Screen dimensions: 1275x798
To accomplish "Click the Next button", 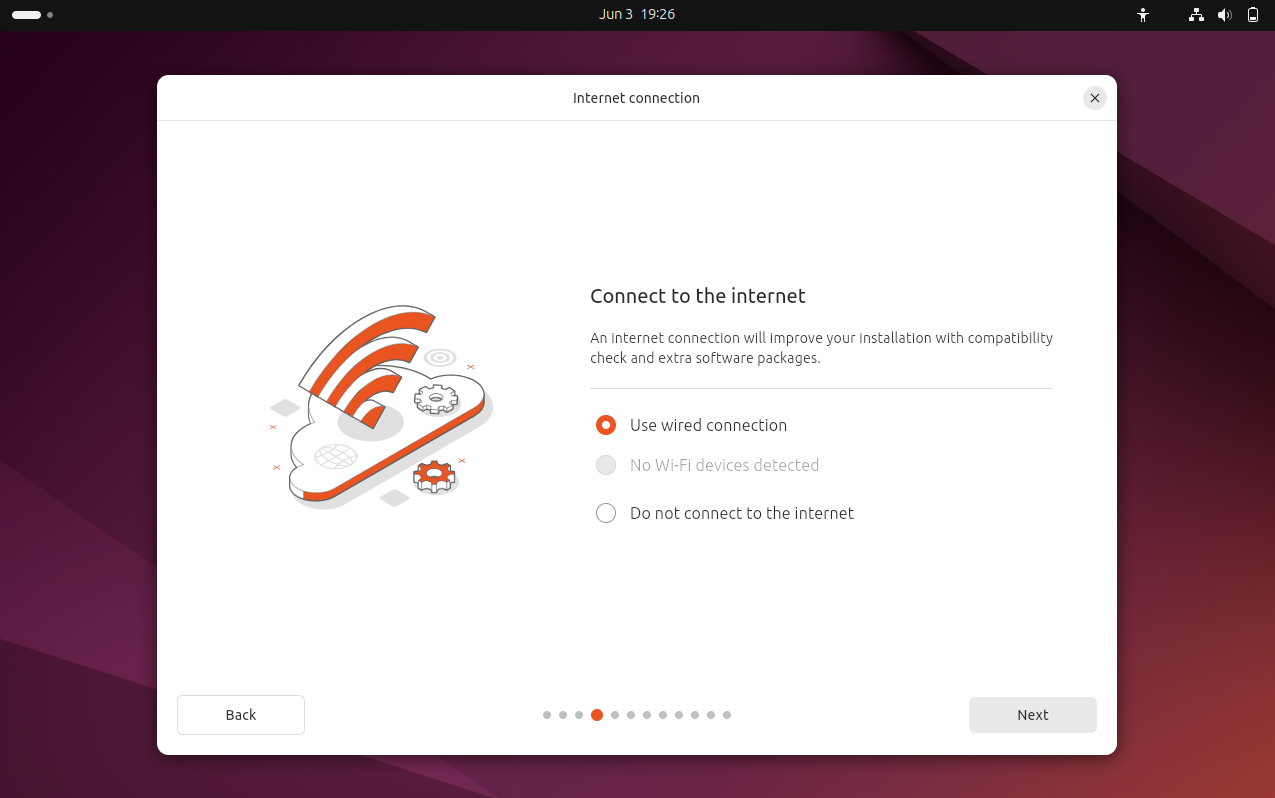I will tap(1033, 715).
